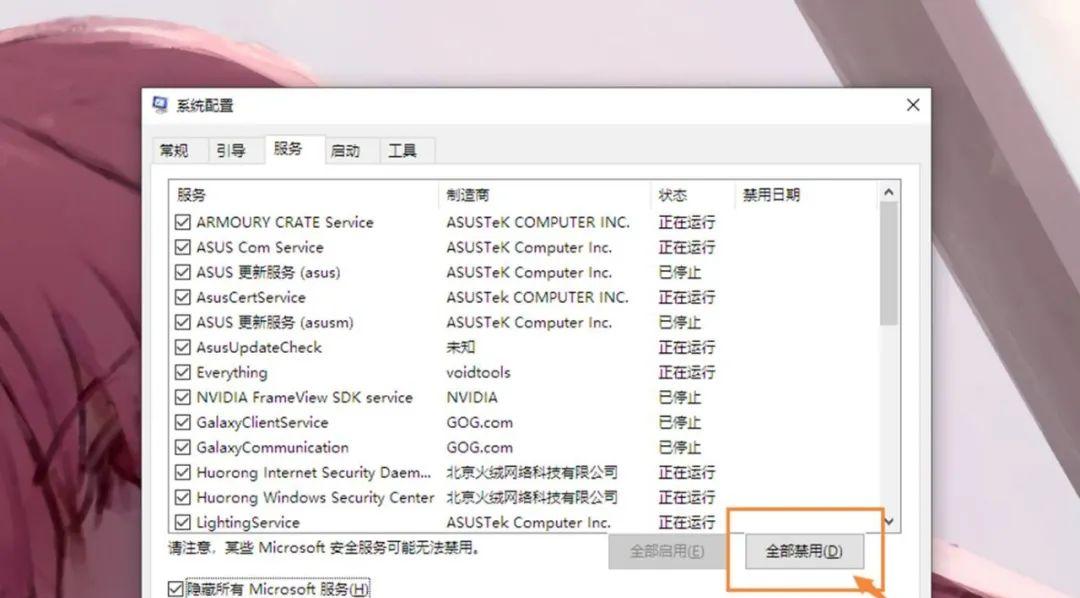Image resolution: width=1080 pixels, height=598 pixels.
Task: Select the GalaxyClientService row name
Action: (x=262, y=422)
